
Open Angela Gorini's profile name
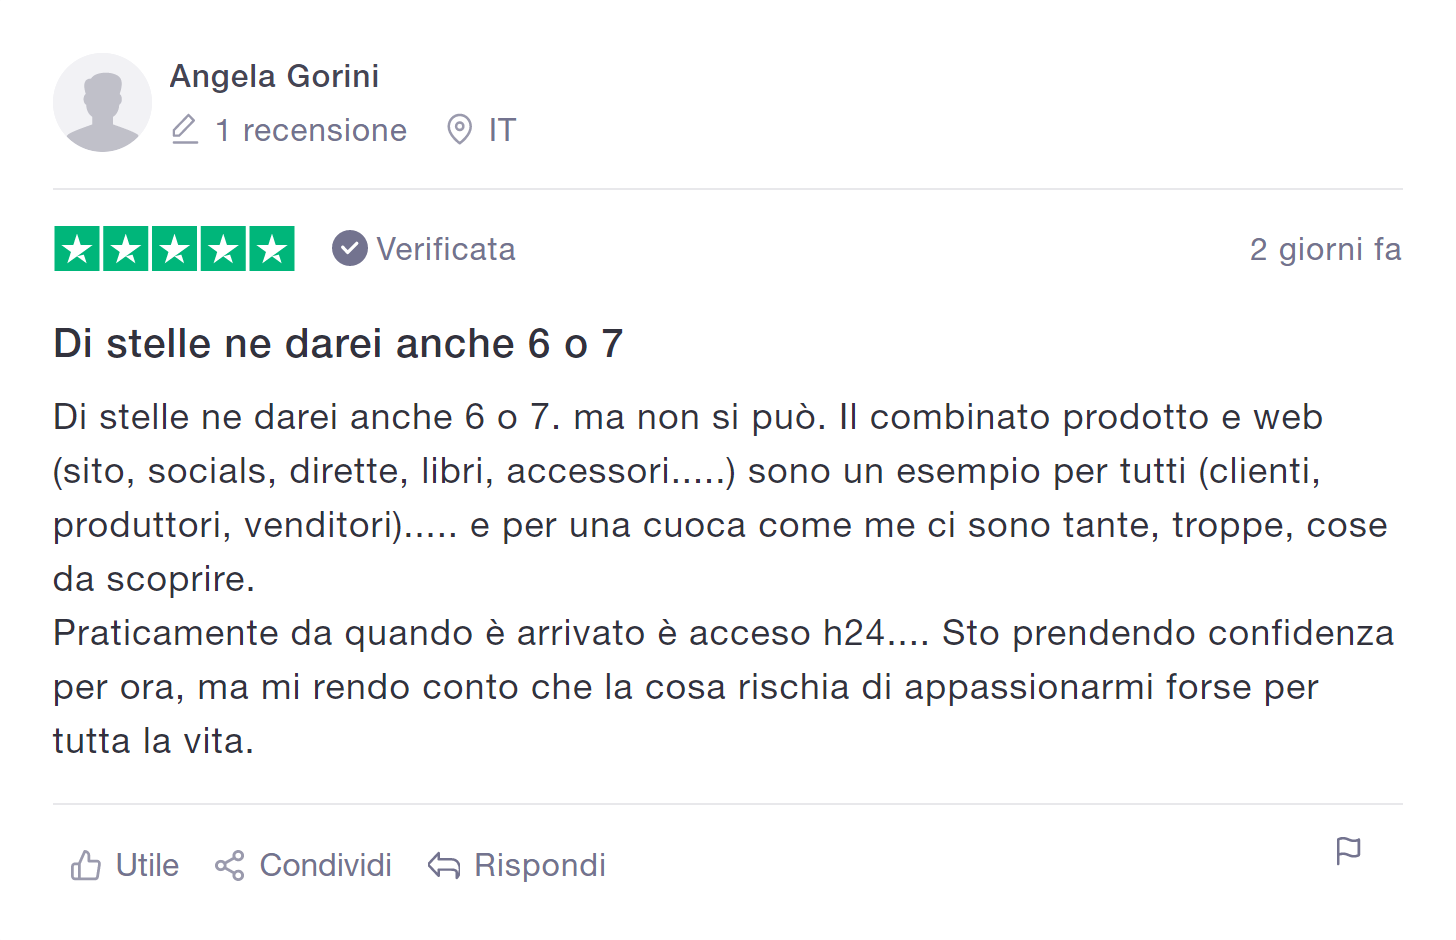point(274,76)
